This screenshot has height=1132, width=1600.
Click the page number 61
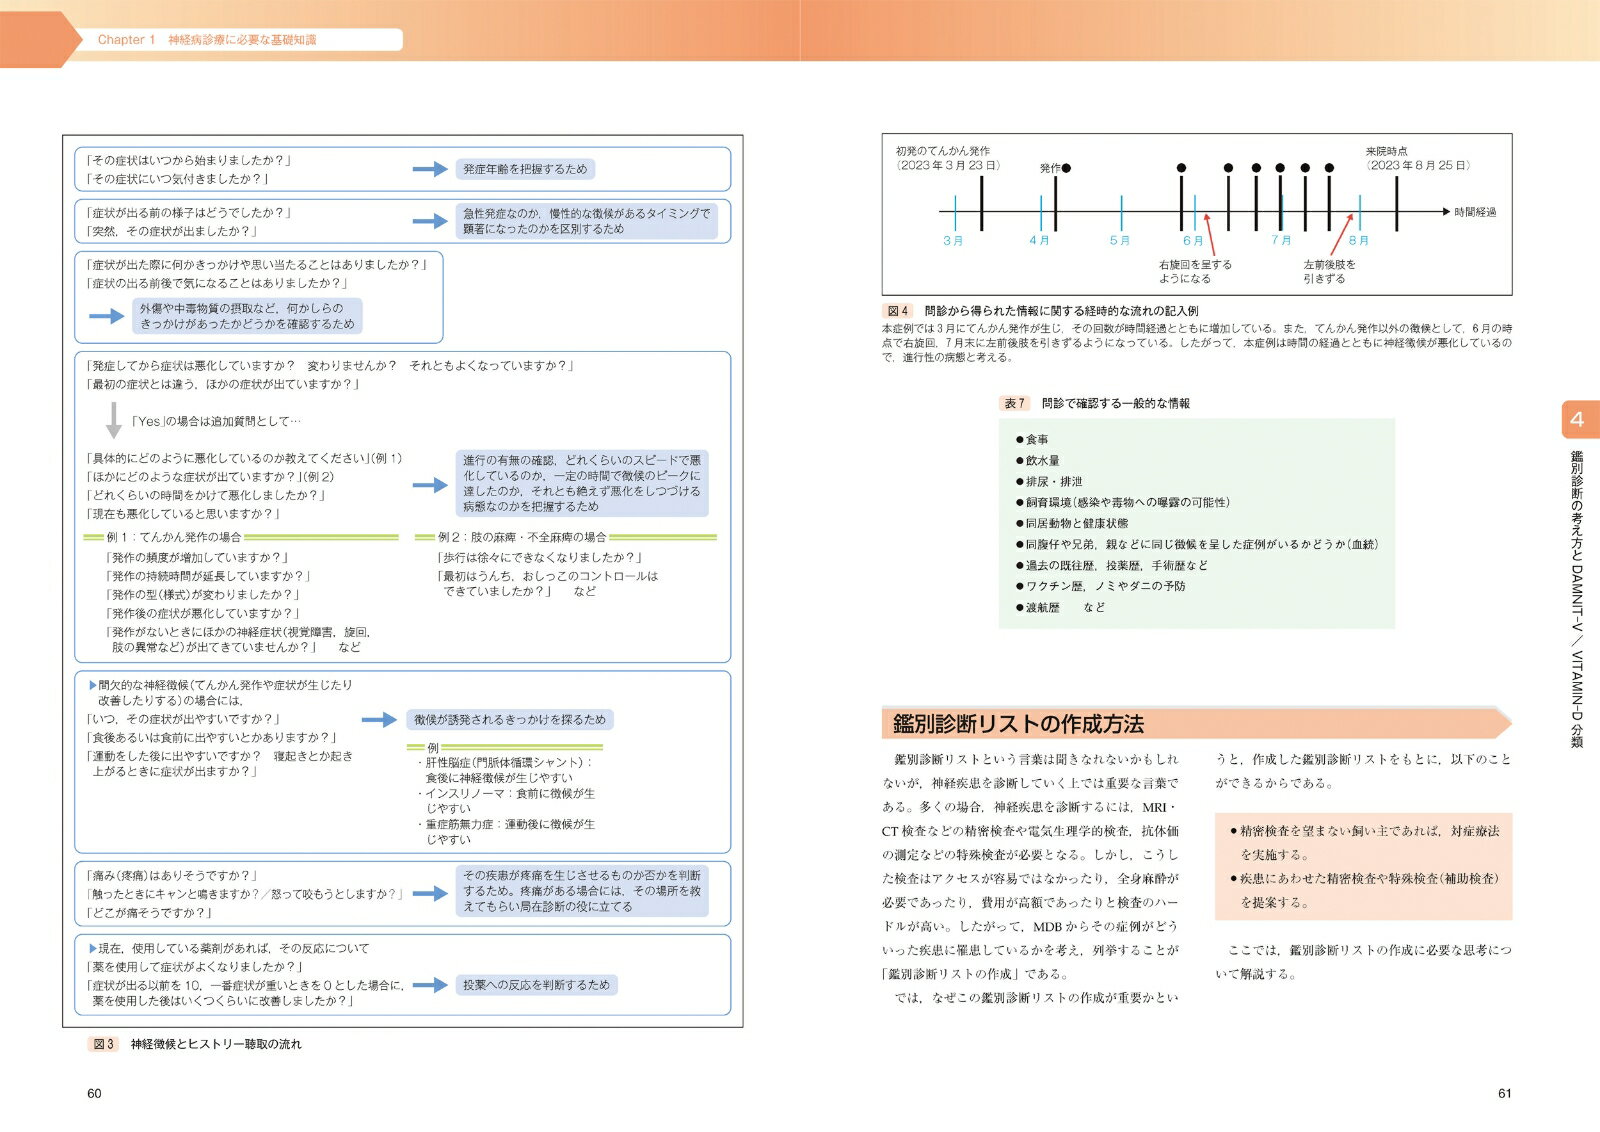[1504, 1094]
